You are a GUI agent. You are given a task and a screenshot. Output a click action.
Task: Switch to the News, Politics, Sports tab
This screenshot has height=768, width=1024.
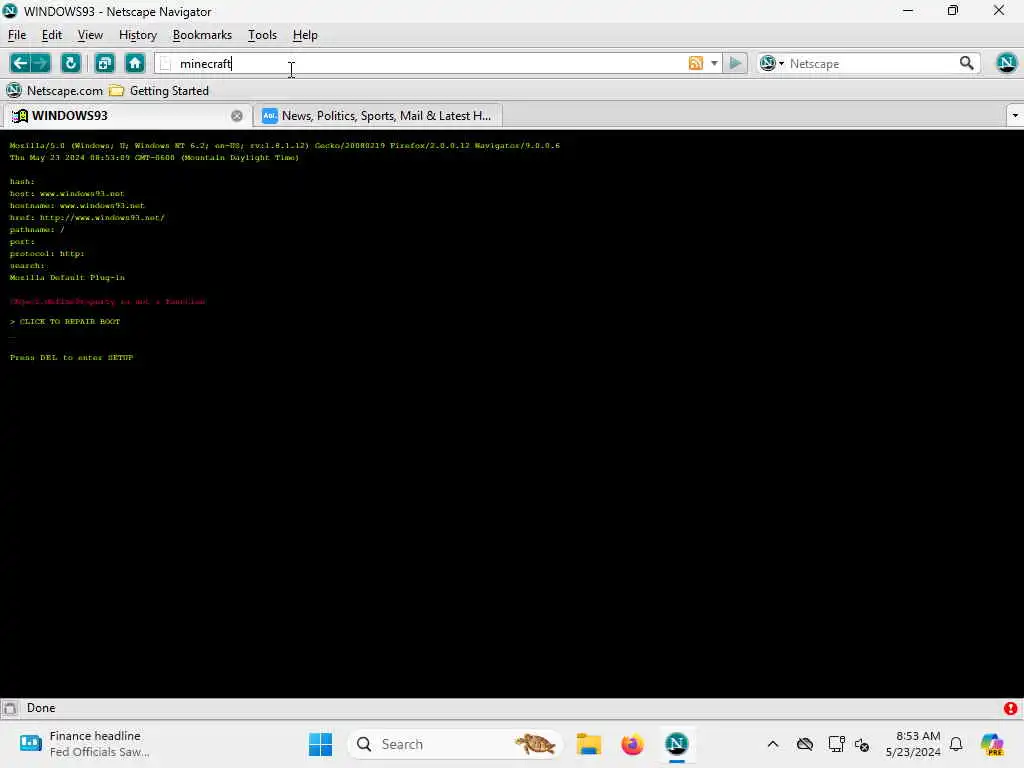(x=377, y=116)
